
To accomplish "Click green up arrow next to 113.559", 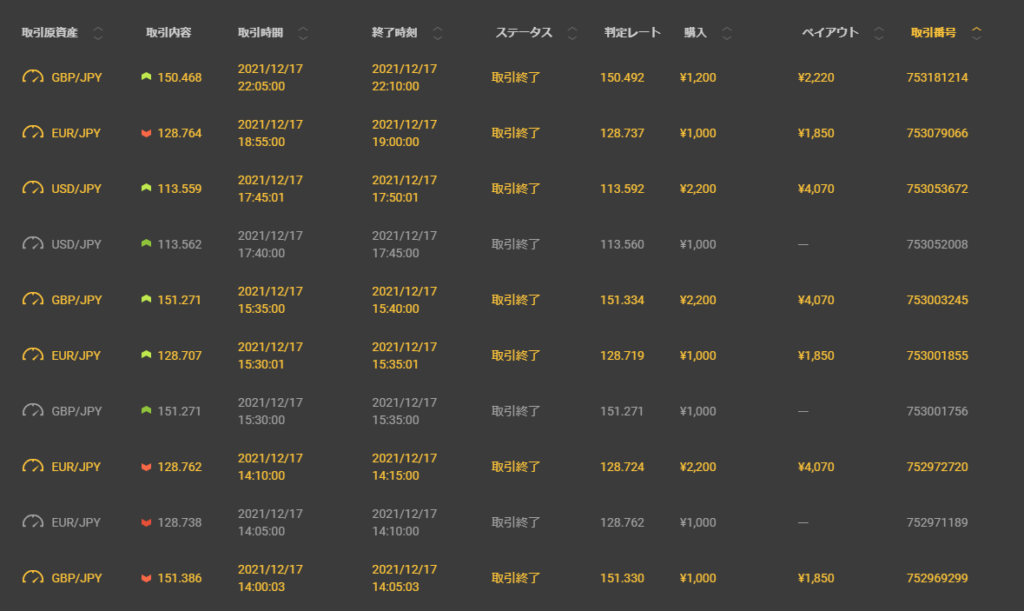I will click(146, 188).
